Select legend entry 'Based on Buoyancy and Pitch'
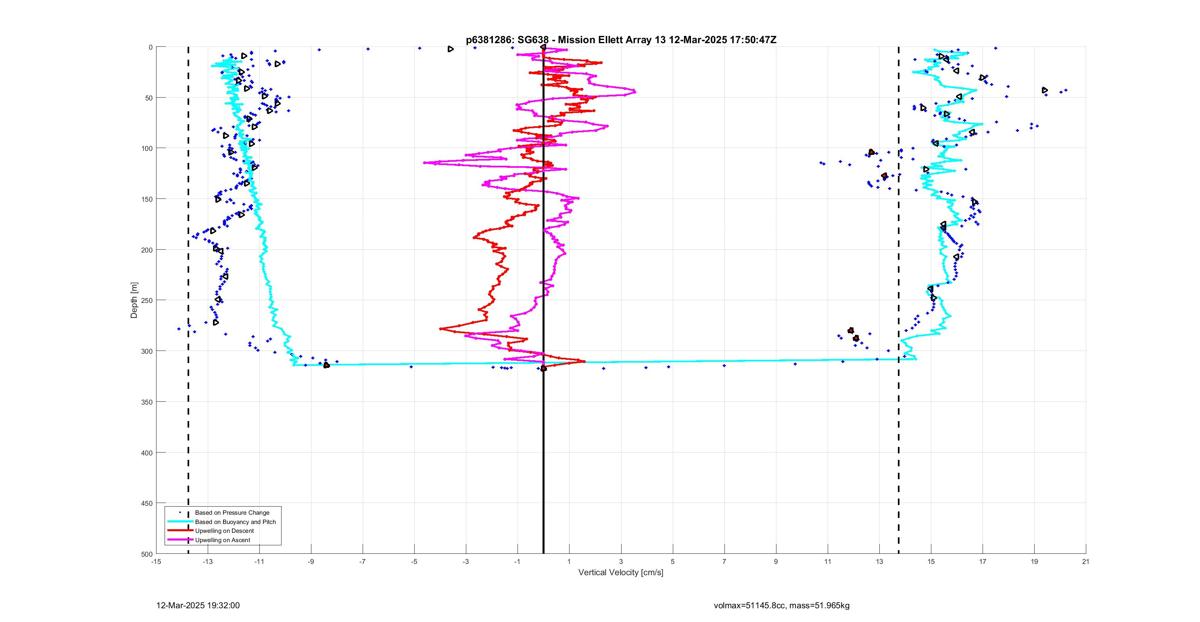This screenshot has width=1200, height=622. pos(237,522)
